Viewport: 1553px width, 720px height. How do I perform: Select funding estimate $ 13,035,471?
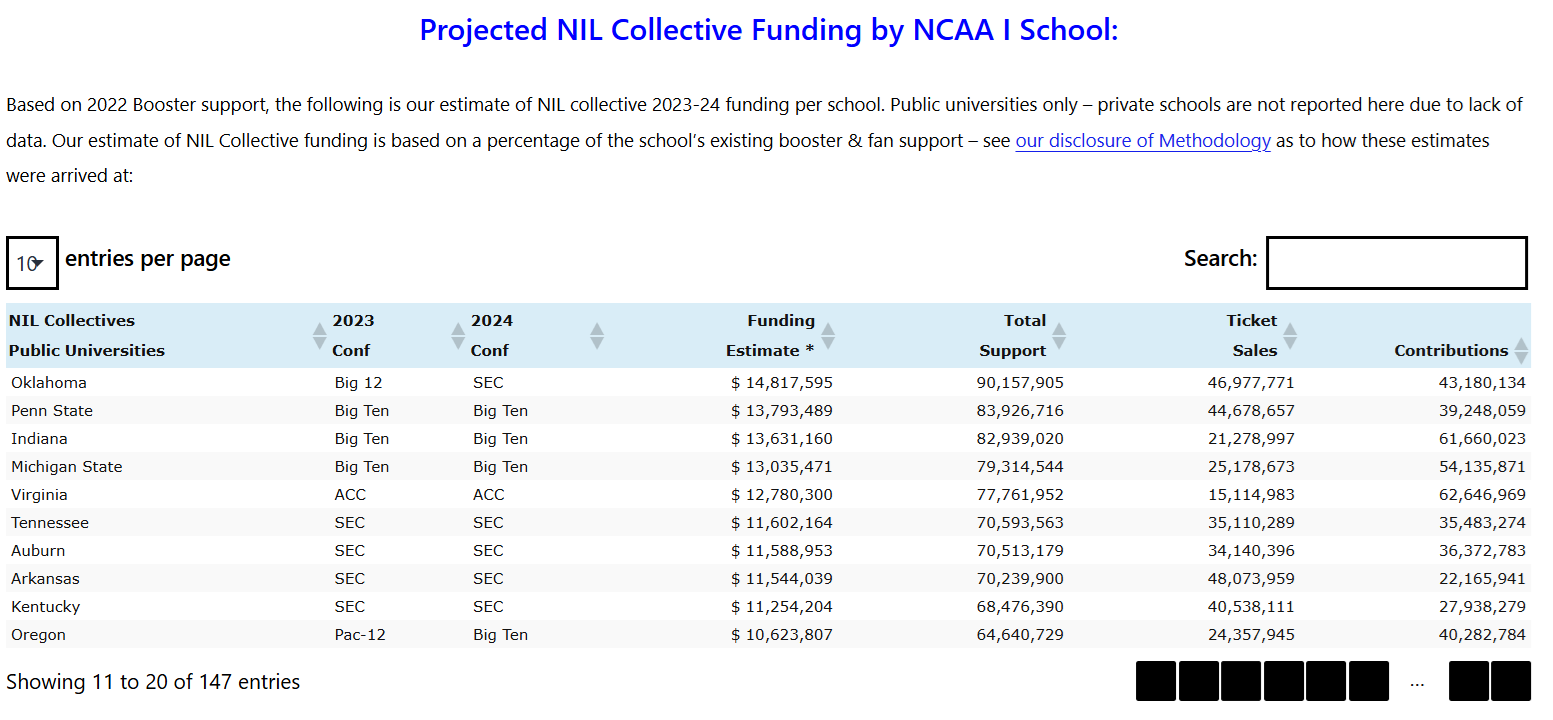(782, 467)
